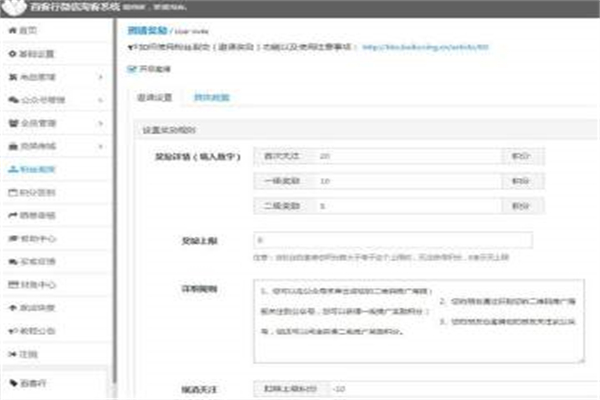This screenshot has height=400, width=600.
Task: Click the 取消关注 input showing -10
Action: pos(464,389)
